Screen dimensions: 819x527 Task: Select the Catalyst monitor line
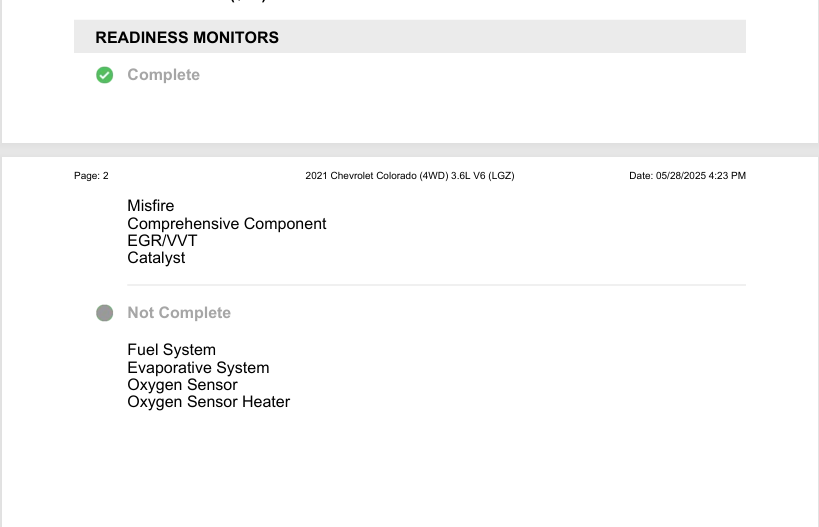[156, 258]
